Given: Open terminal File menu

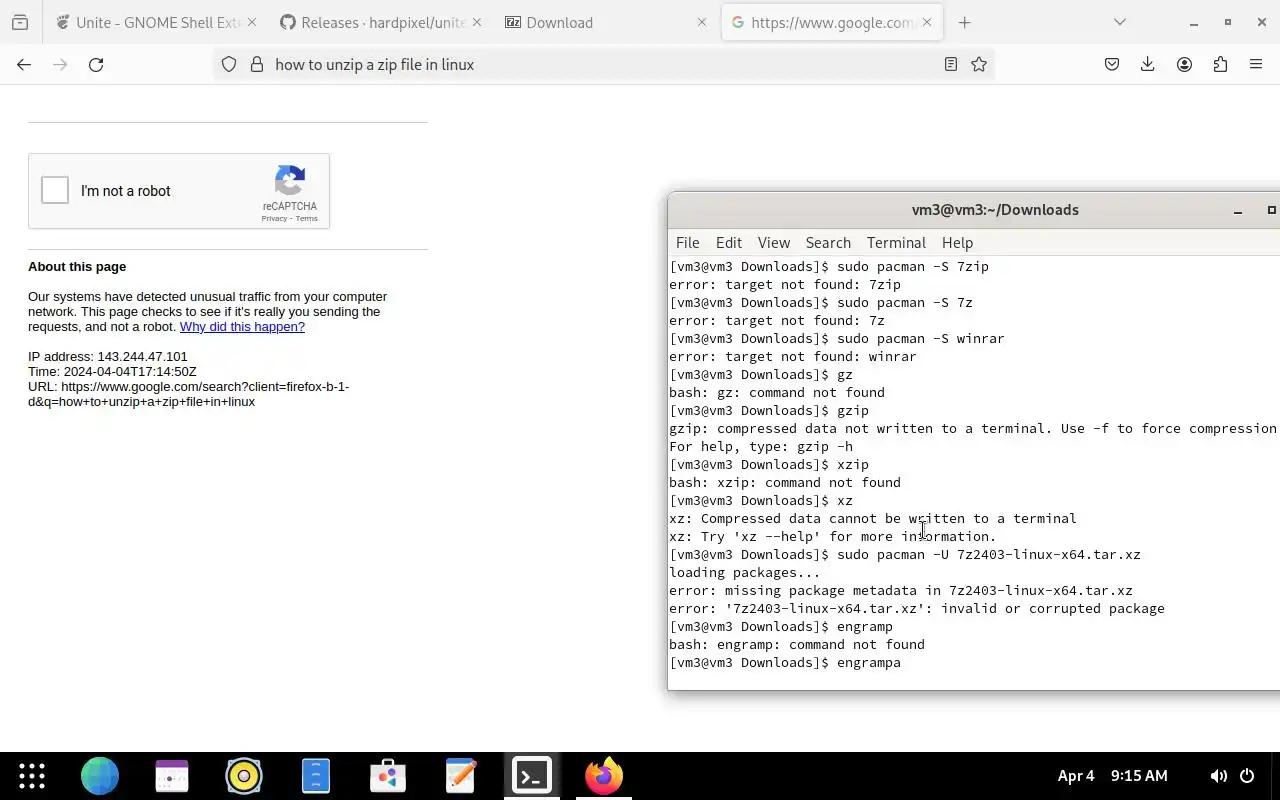Looking at the screenshot, I should click(688, 243).
